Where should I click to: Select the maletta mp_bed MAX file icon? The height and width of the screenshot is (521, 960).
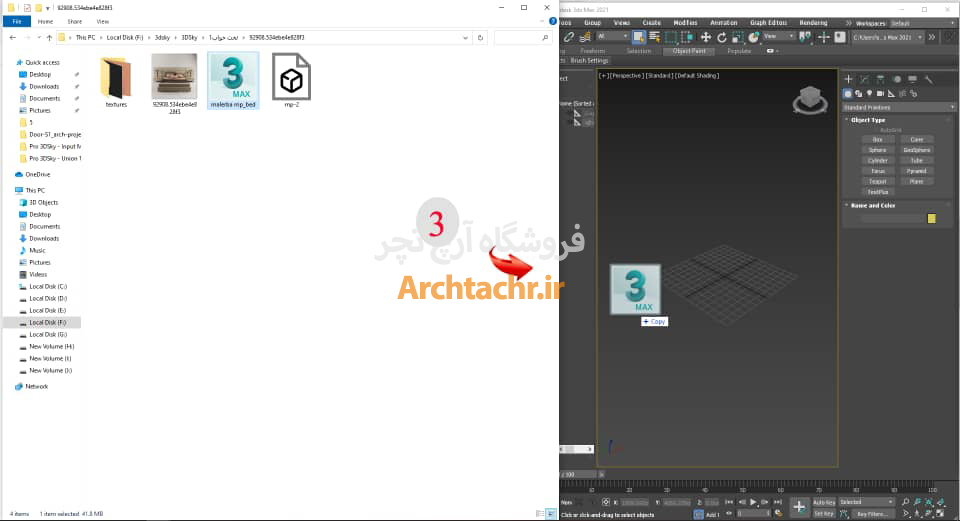tap(233, 80)
